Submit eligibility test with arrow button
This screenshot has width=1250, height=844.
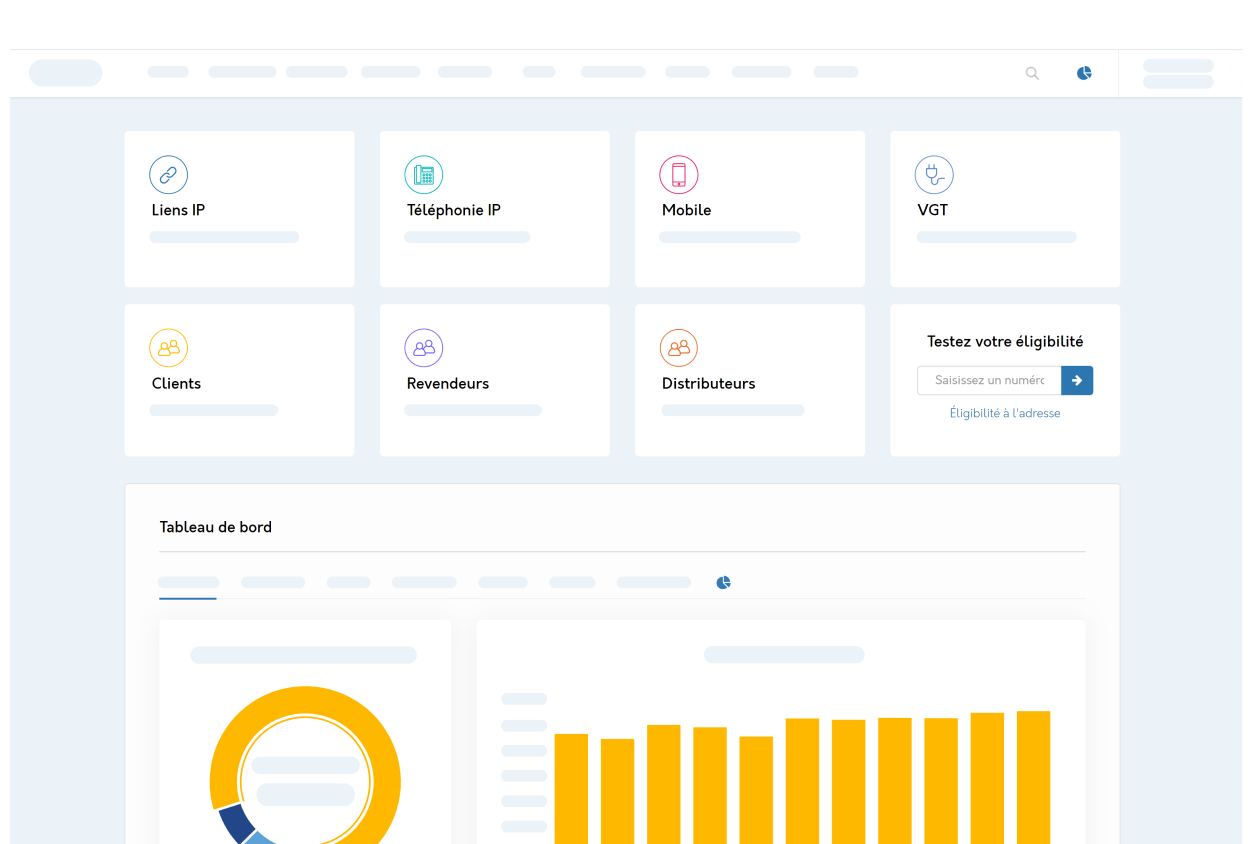(x=1077, y=380)
